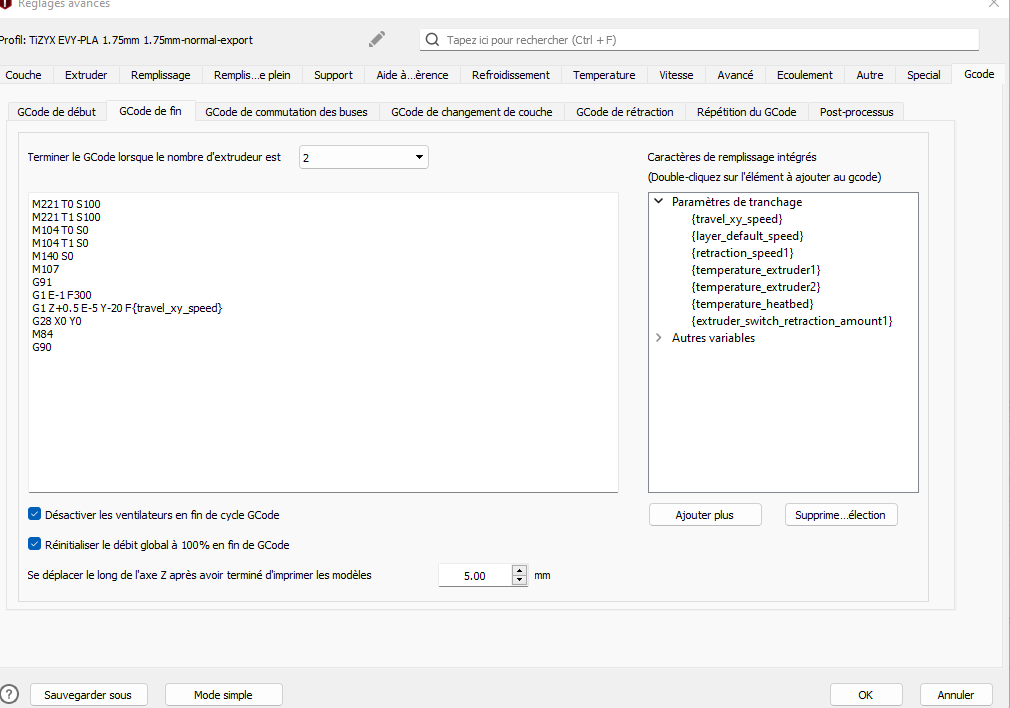Open the Aide à...èrence tab
Image resolution: width=1010 pixels, height=708 pixels.
point(412,75)
